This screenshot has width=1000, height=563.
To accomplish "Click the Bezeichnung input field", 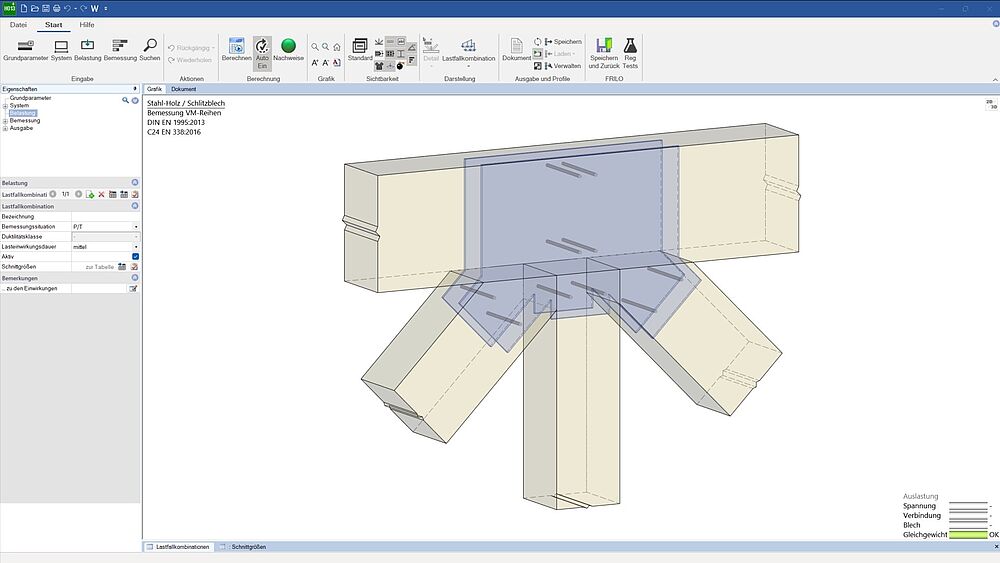I will point(105,216).
